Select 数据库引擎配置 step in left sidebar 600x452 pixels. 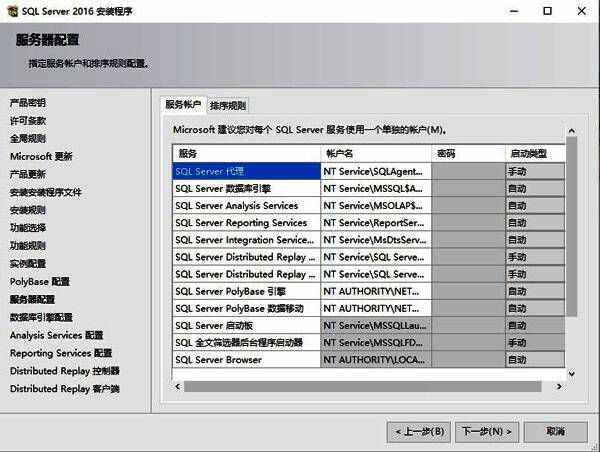point(41,317)
